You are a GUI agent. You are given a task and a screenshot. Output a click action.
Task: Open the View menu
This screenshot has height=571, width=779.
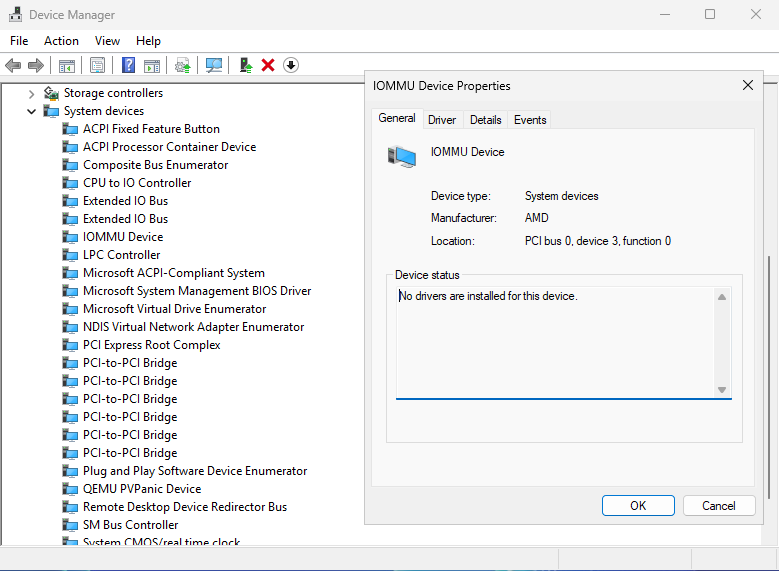tap(107, 41)
